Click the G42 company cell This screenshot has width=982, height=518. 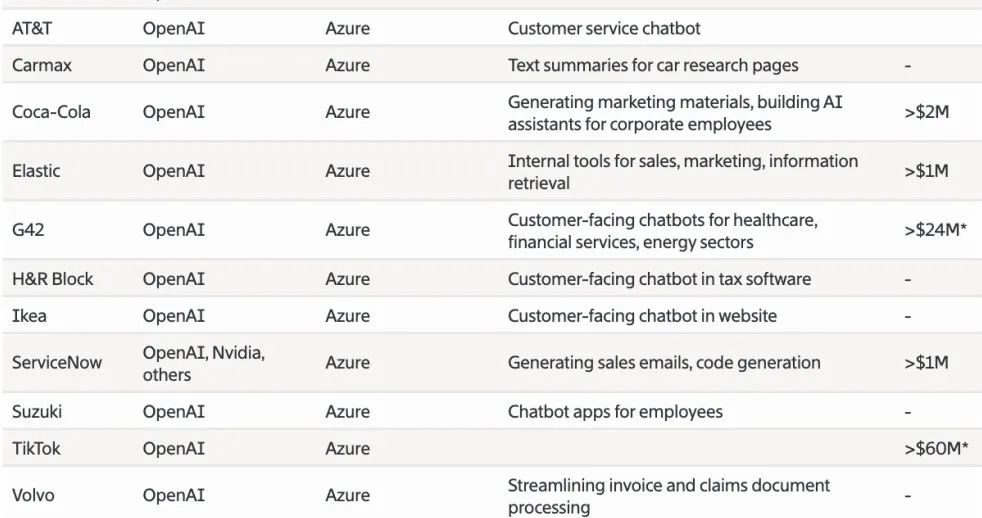coord(28,230)
